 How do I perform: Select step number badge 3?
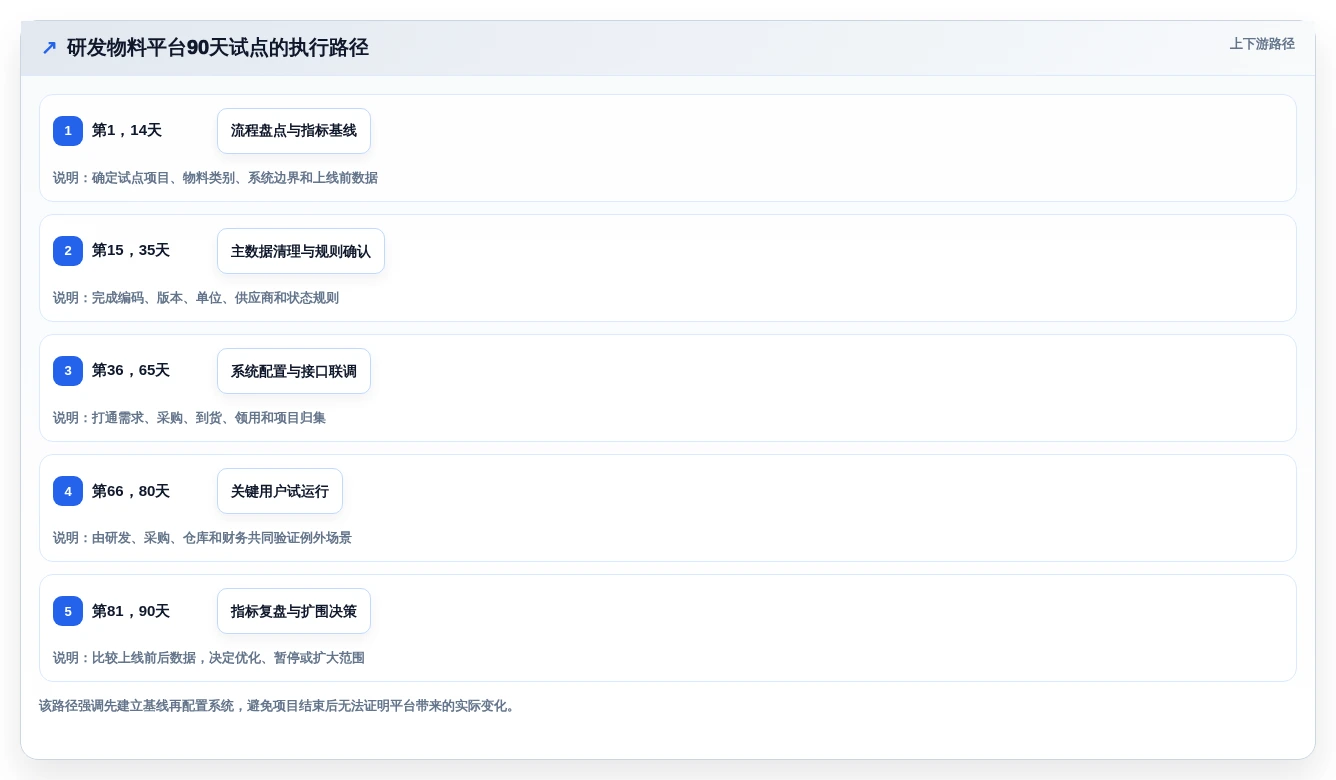(68, 371)
